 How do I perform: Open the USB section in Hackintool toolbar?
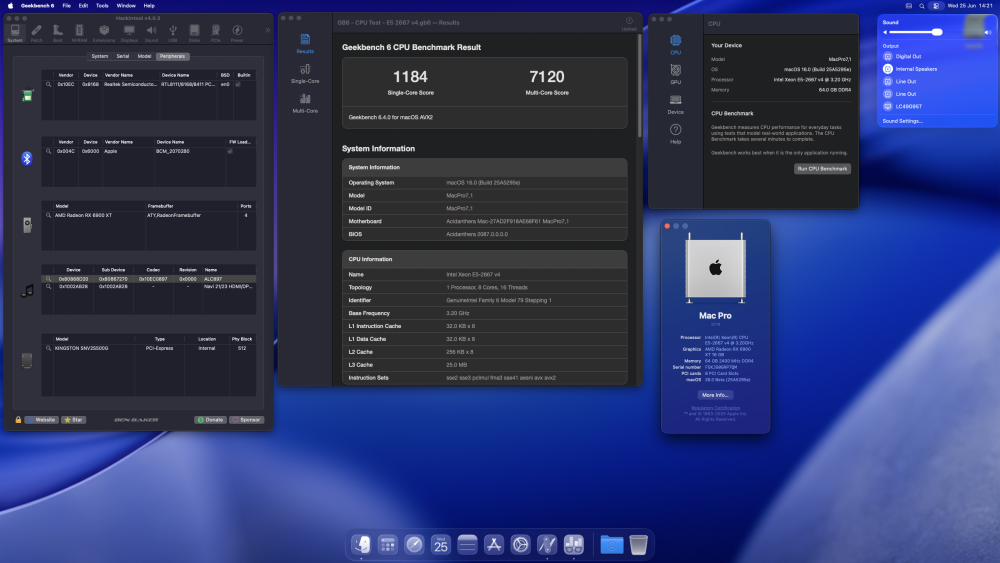173,33
